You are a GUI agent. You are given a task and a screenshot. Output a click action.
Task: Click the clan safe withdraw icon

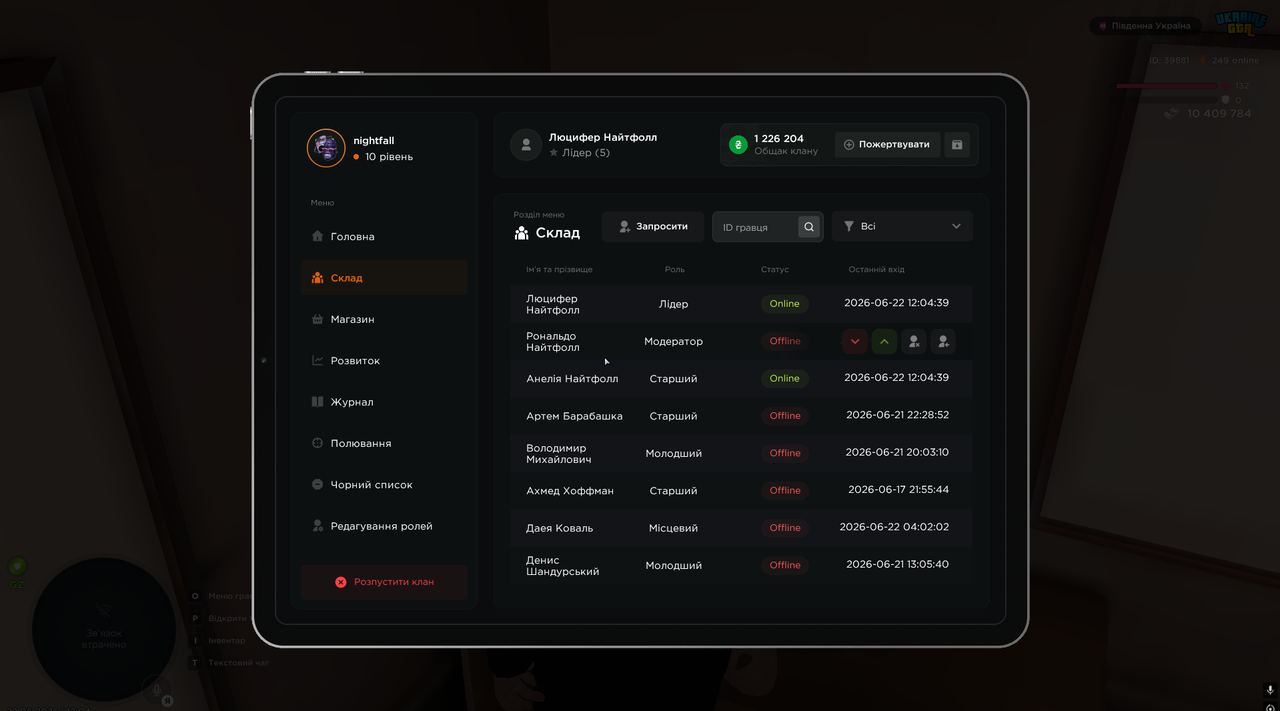click(957, 145)
